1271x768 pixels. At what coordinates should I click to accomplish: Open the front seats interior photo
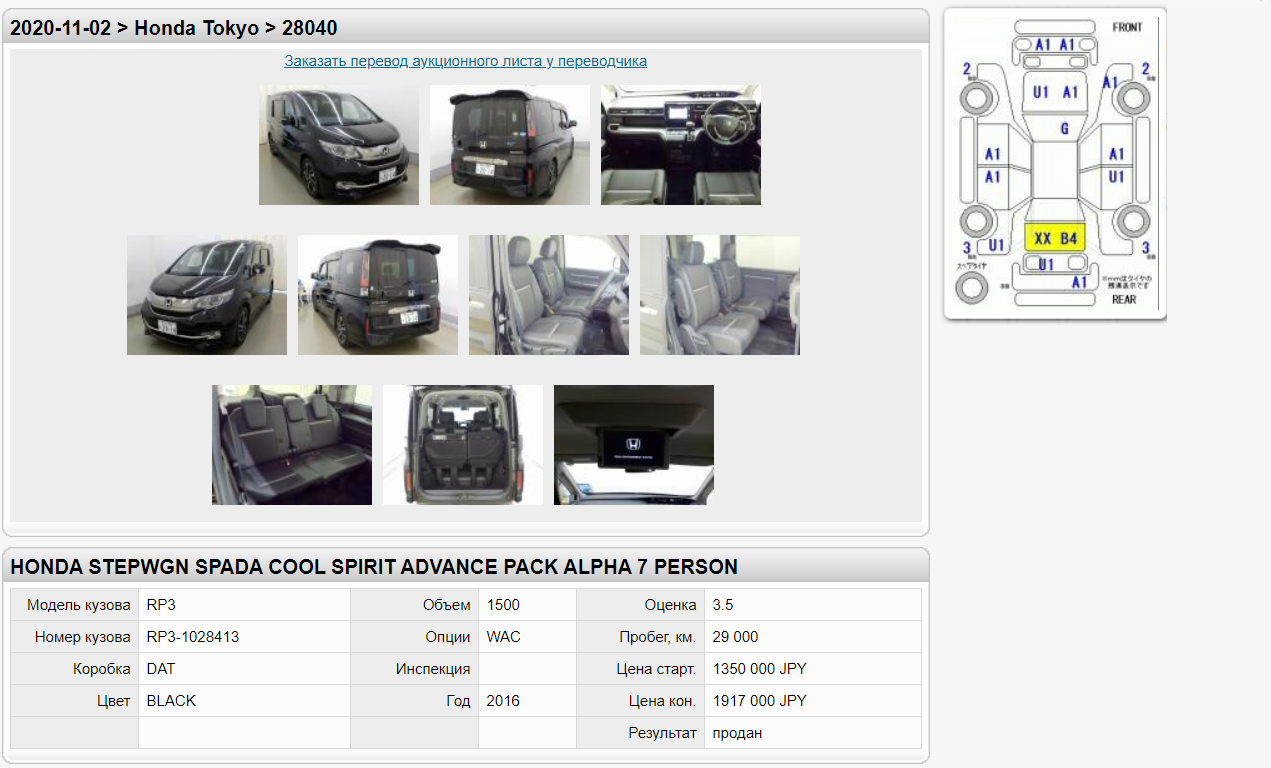tap(549, 295)
